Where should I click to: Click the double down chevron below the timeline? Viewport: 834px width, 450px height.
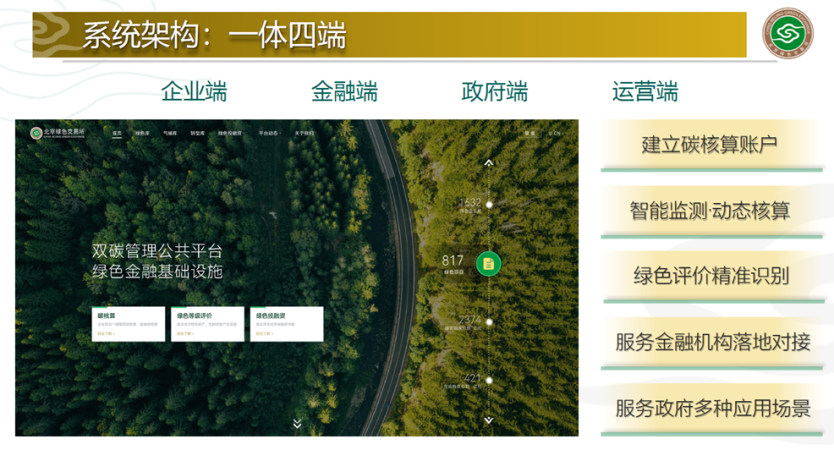[x=488, y=419]
